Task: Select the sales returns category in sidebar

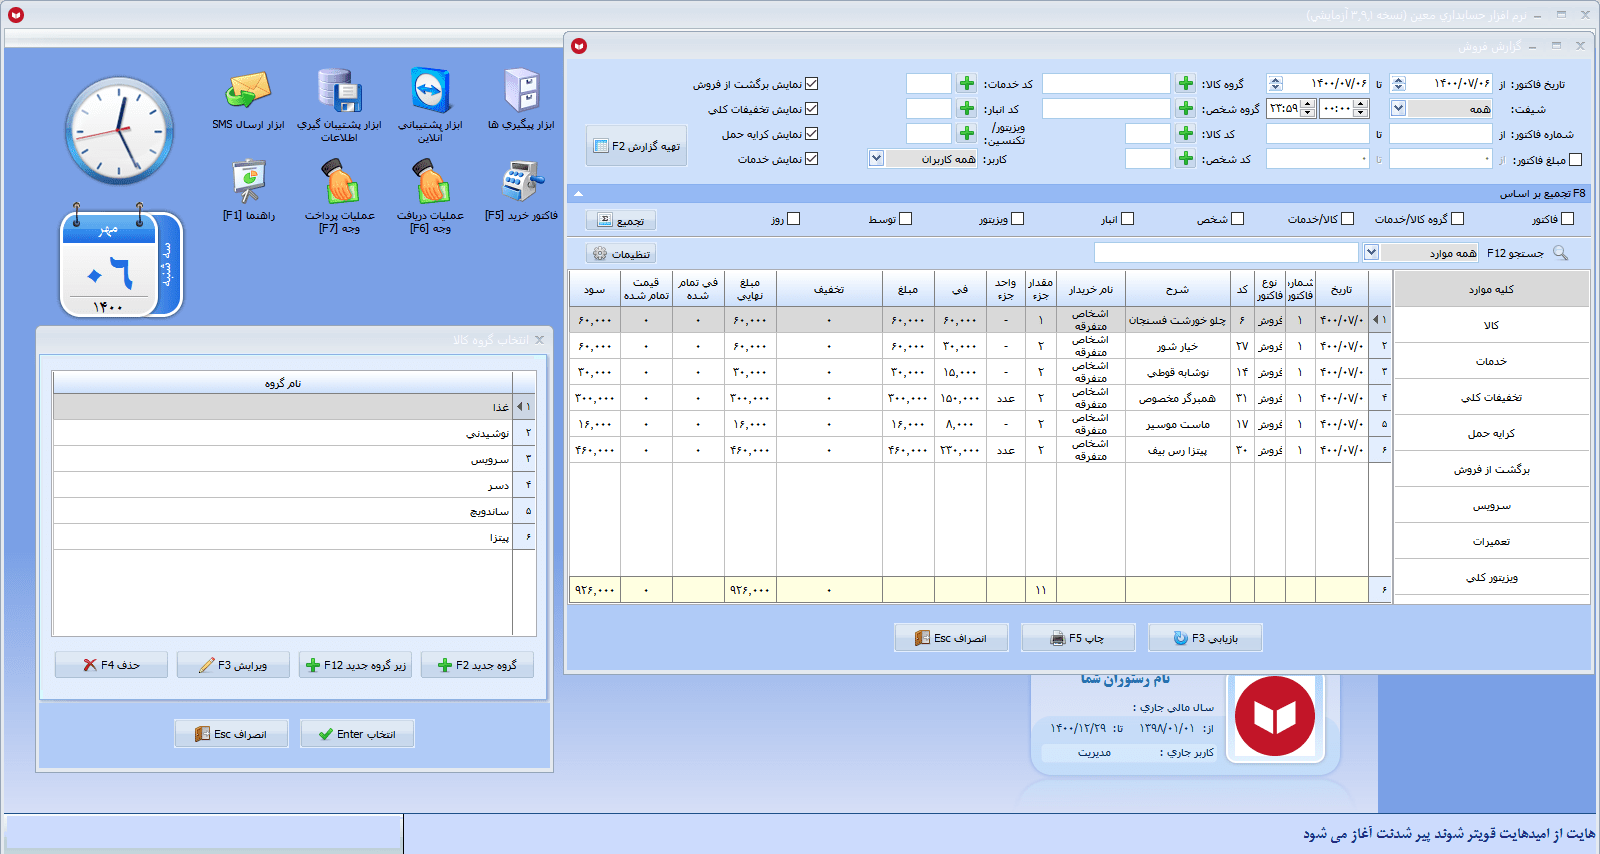Action: (1491, 470)
